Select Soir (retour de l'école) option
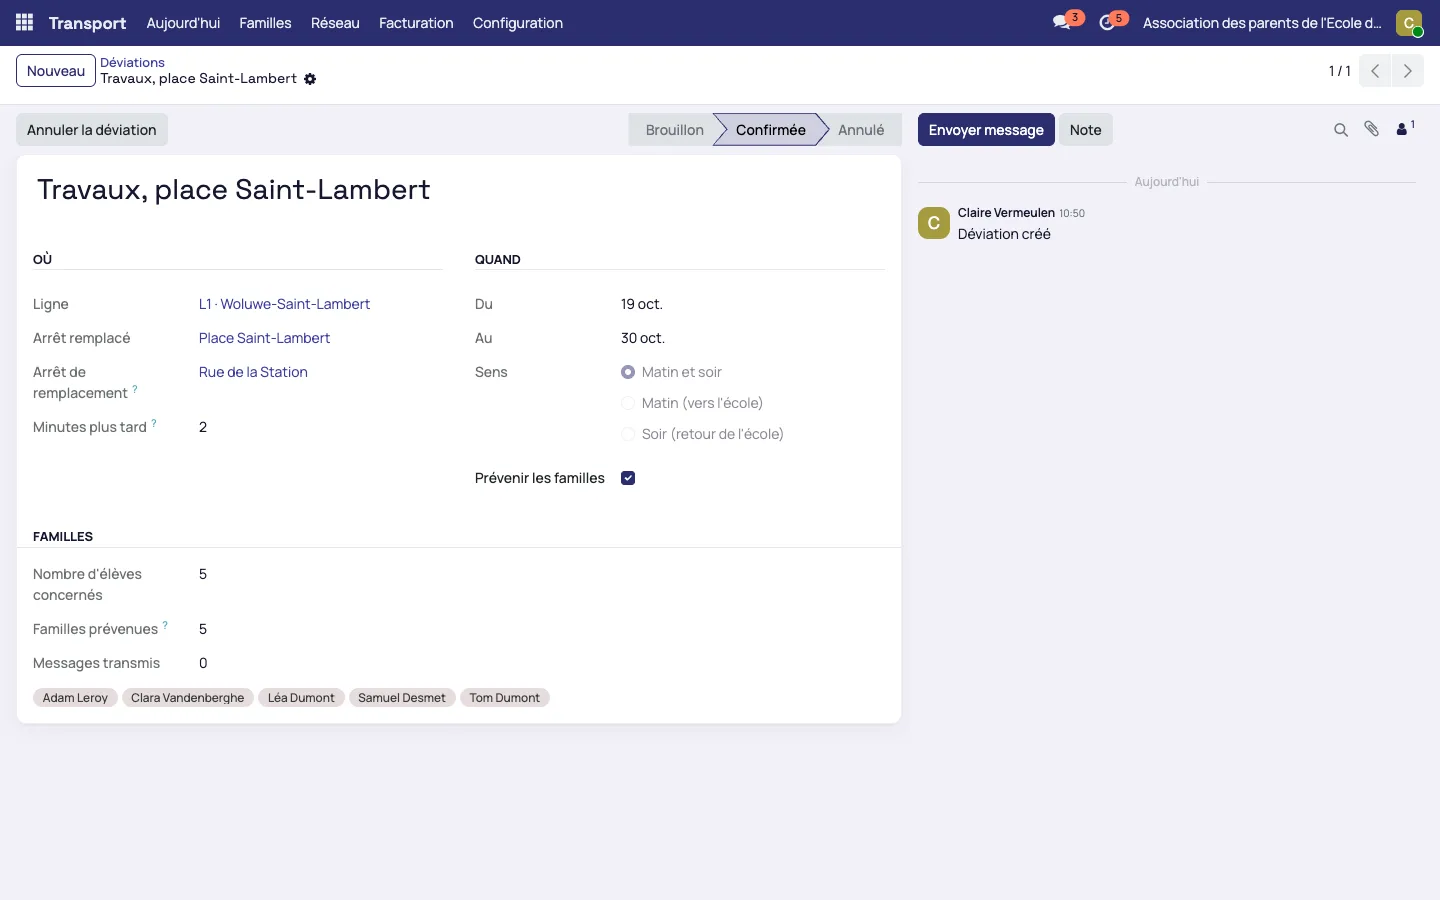 click(628, 434)
